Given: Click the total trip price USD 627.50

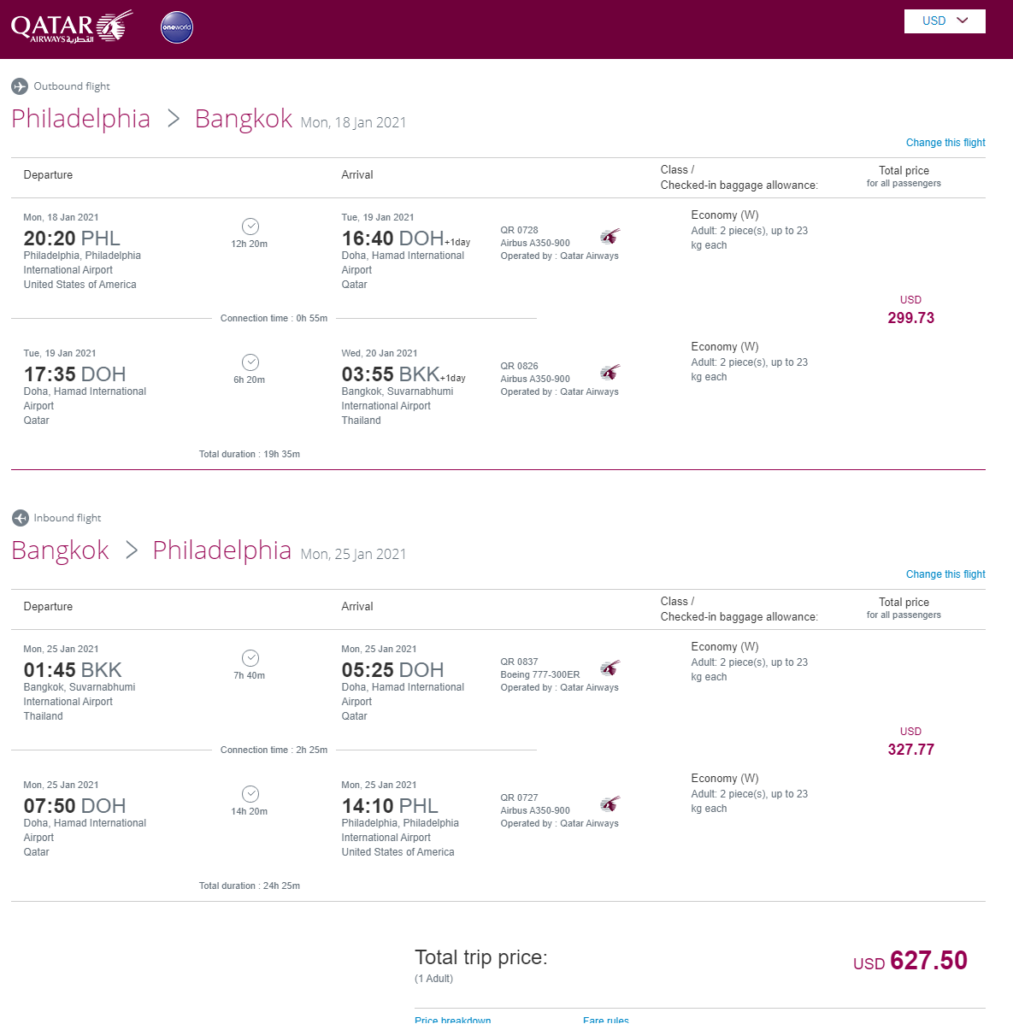Looking at the screenshot, I should click(910, 961).
